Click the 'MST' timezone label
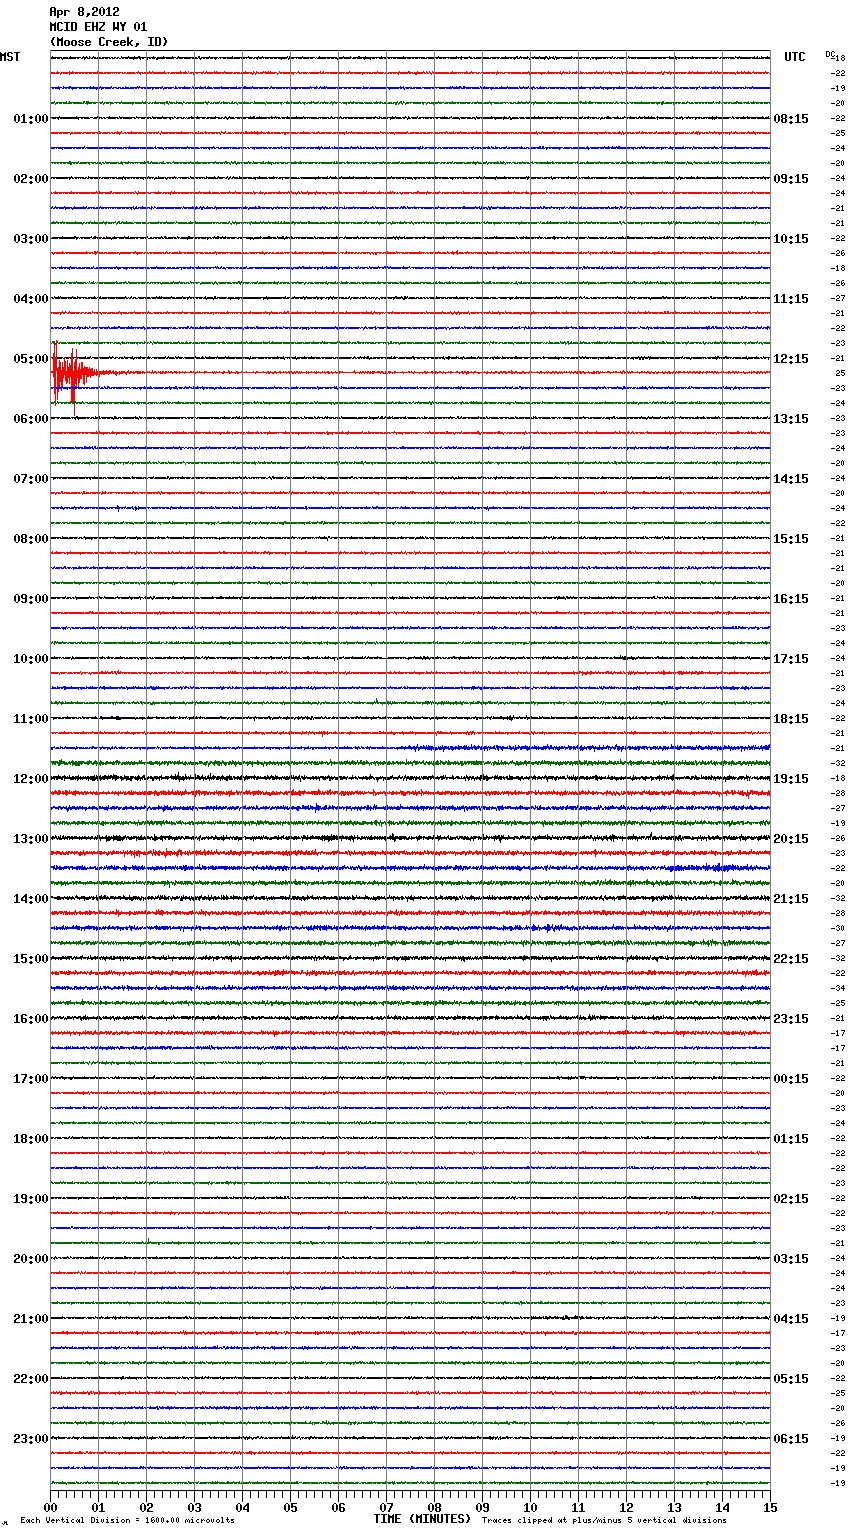 tap(10, 57)
